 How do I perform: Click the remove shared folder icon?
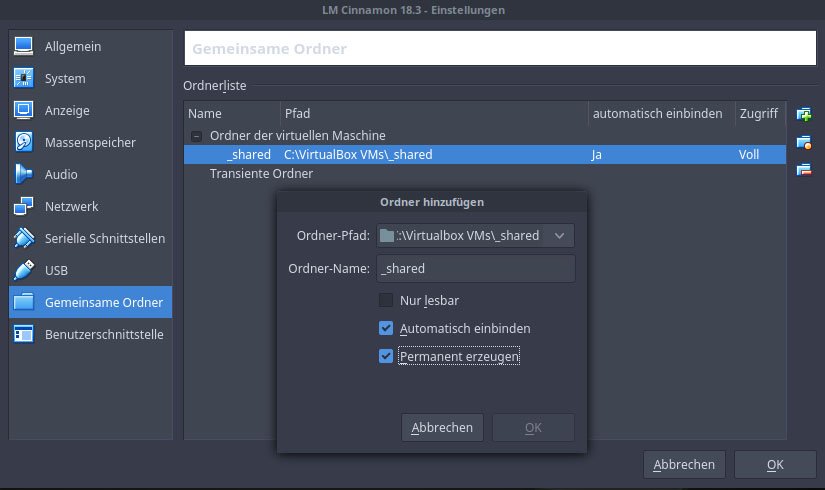coord(803,169)
